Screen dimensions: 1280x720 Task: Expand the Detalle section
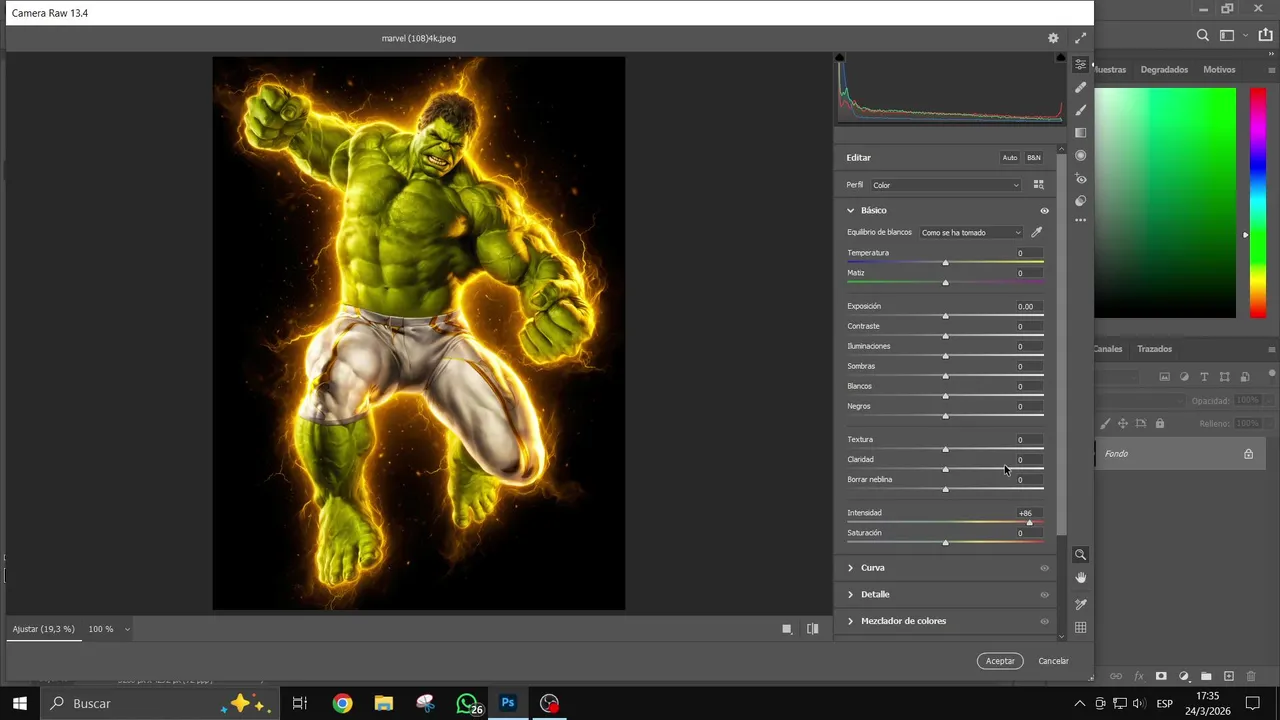click(x=851, y=595)
